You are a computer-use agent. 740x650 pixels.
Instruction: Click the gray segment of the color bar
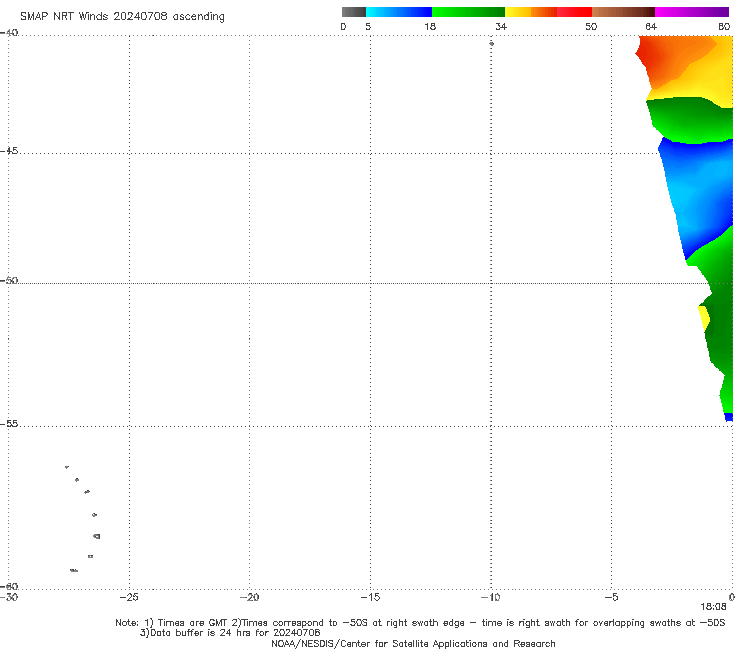354,12
